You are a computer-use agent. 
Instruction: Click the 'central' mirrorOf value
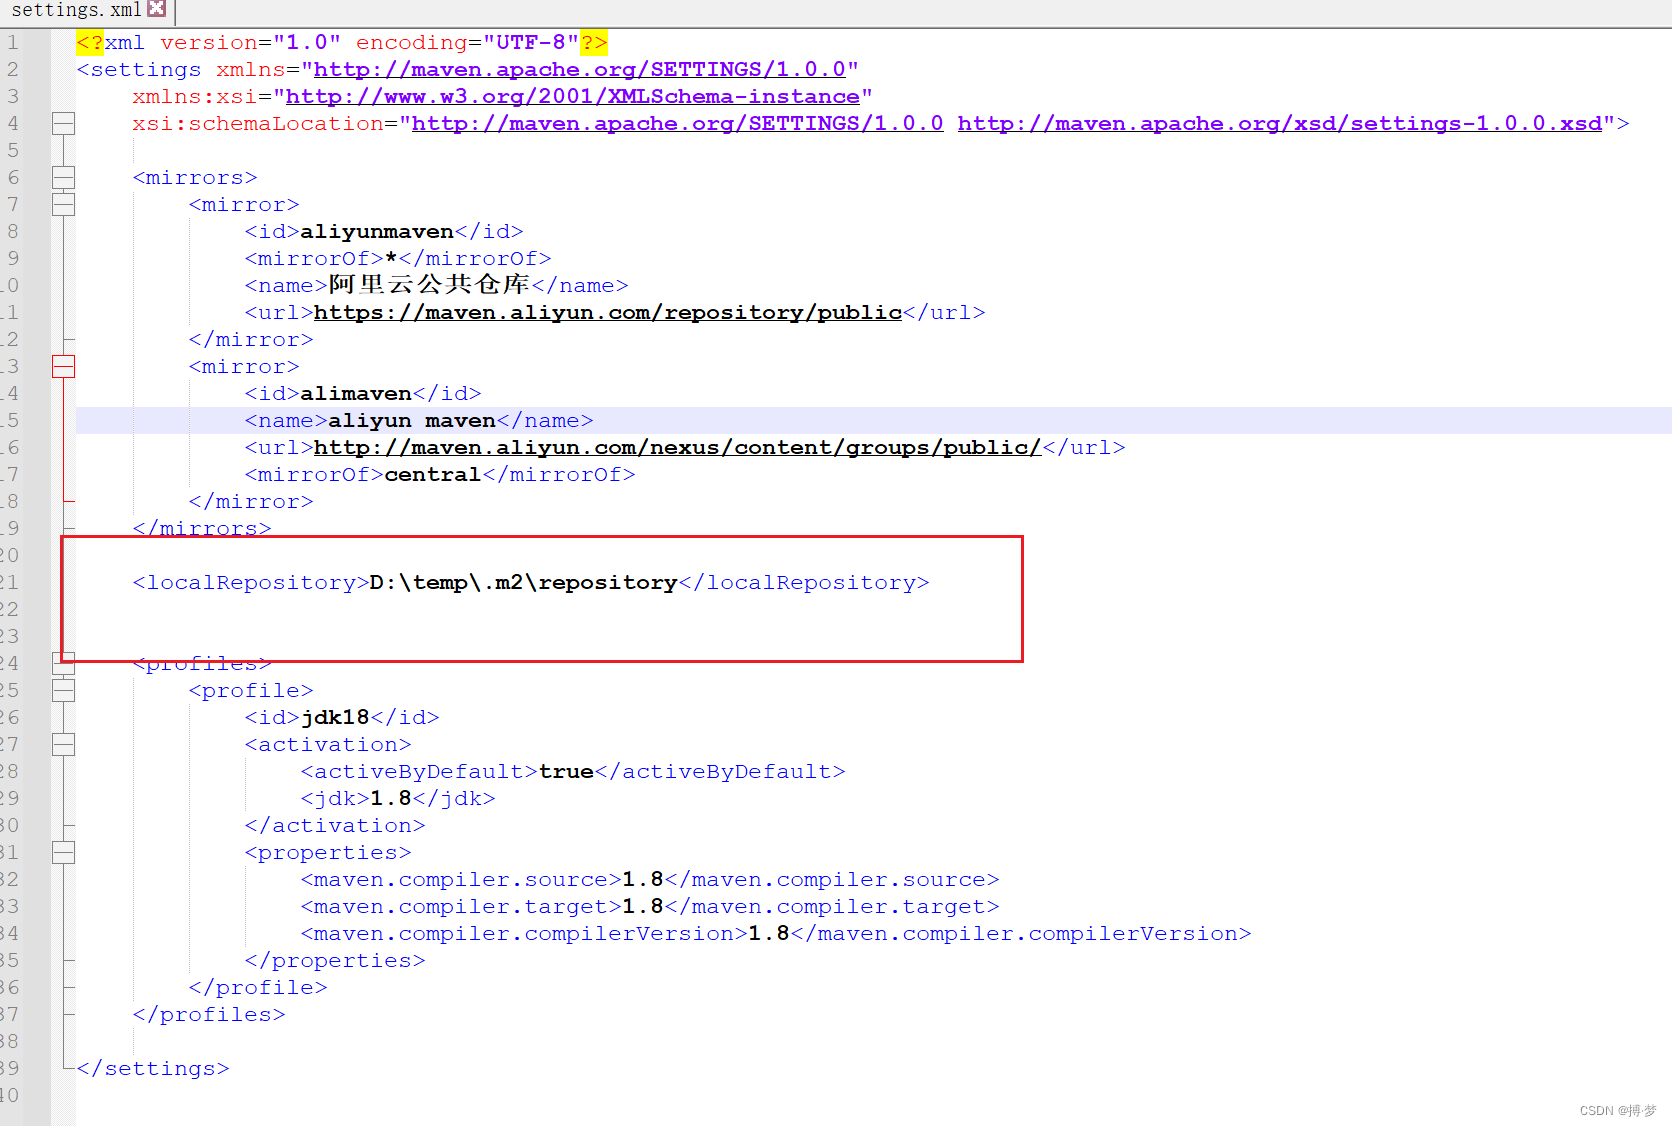click(x=433, y=475)
